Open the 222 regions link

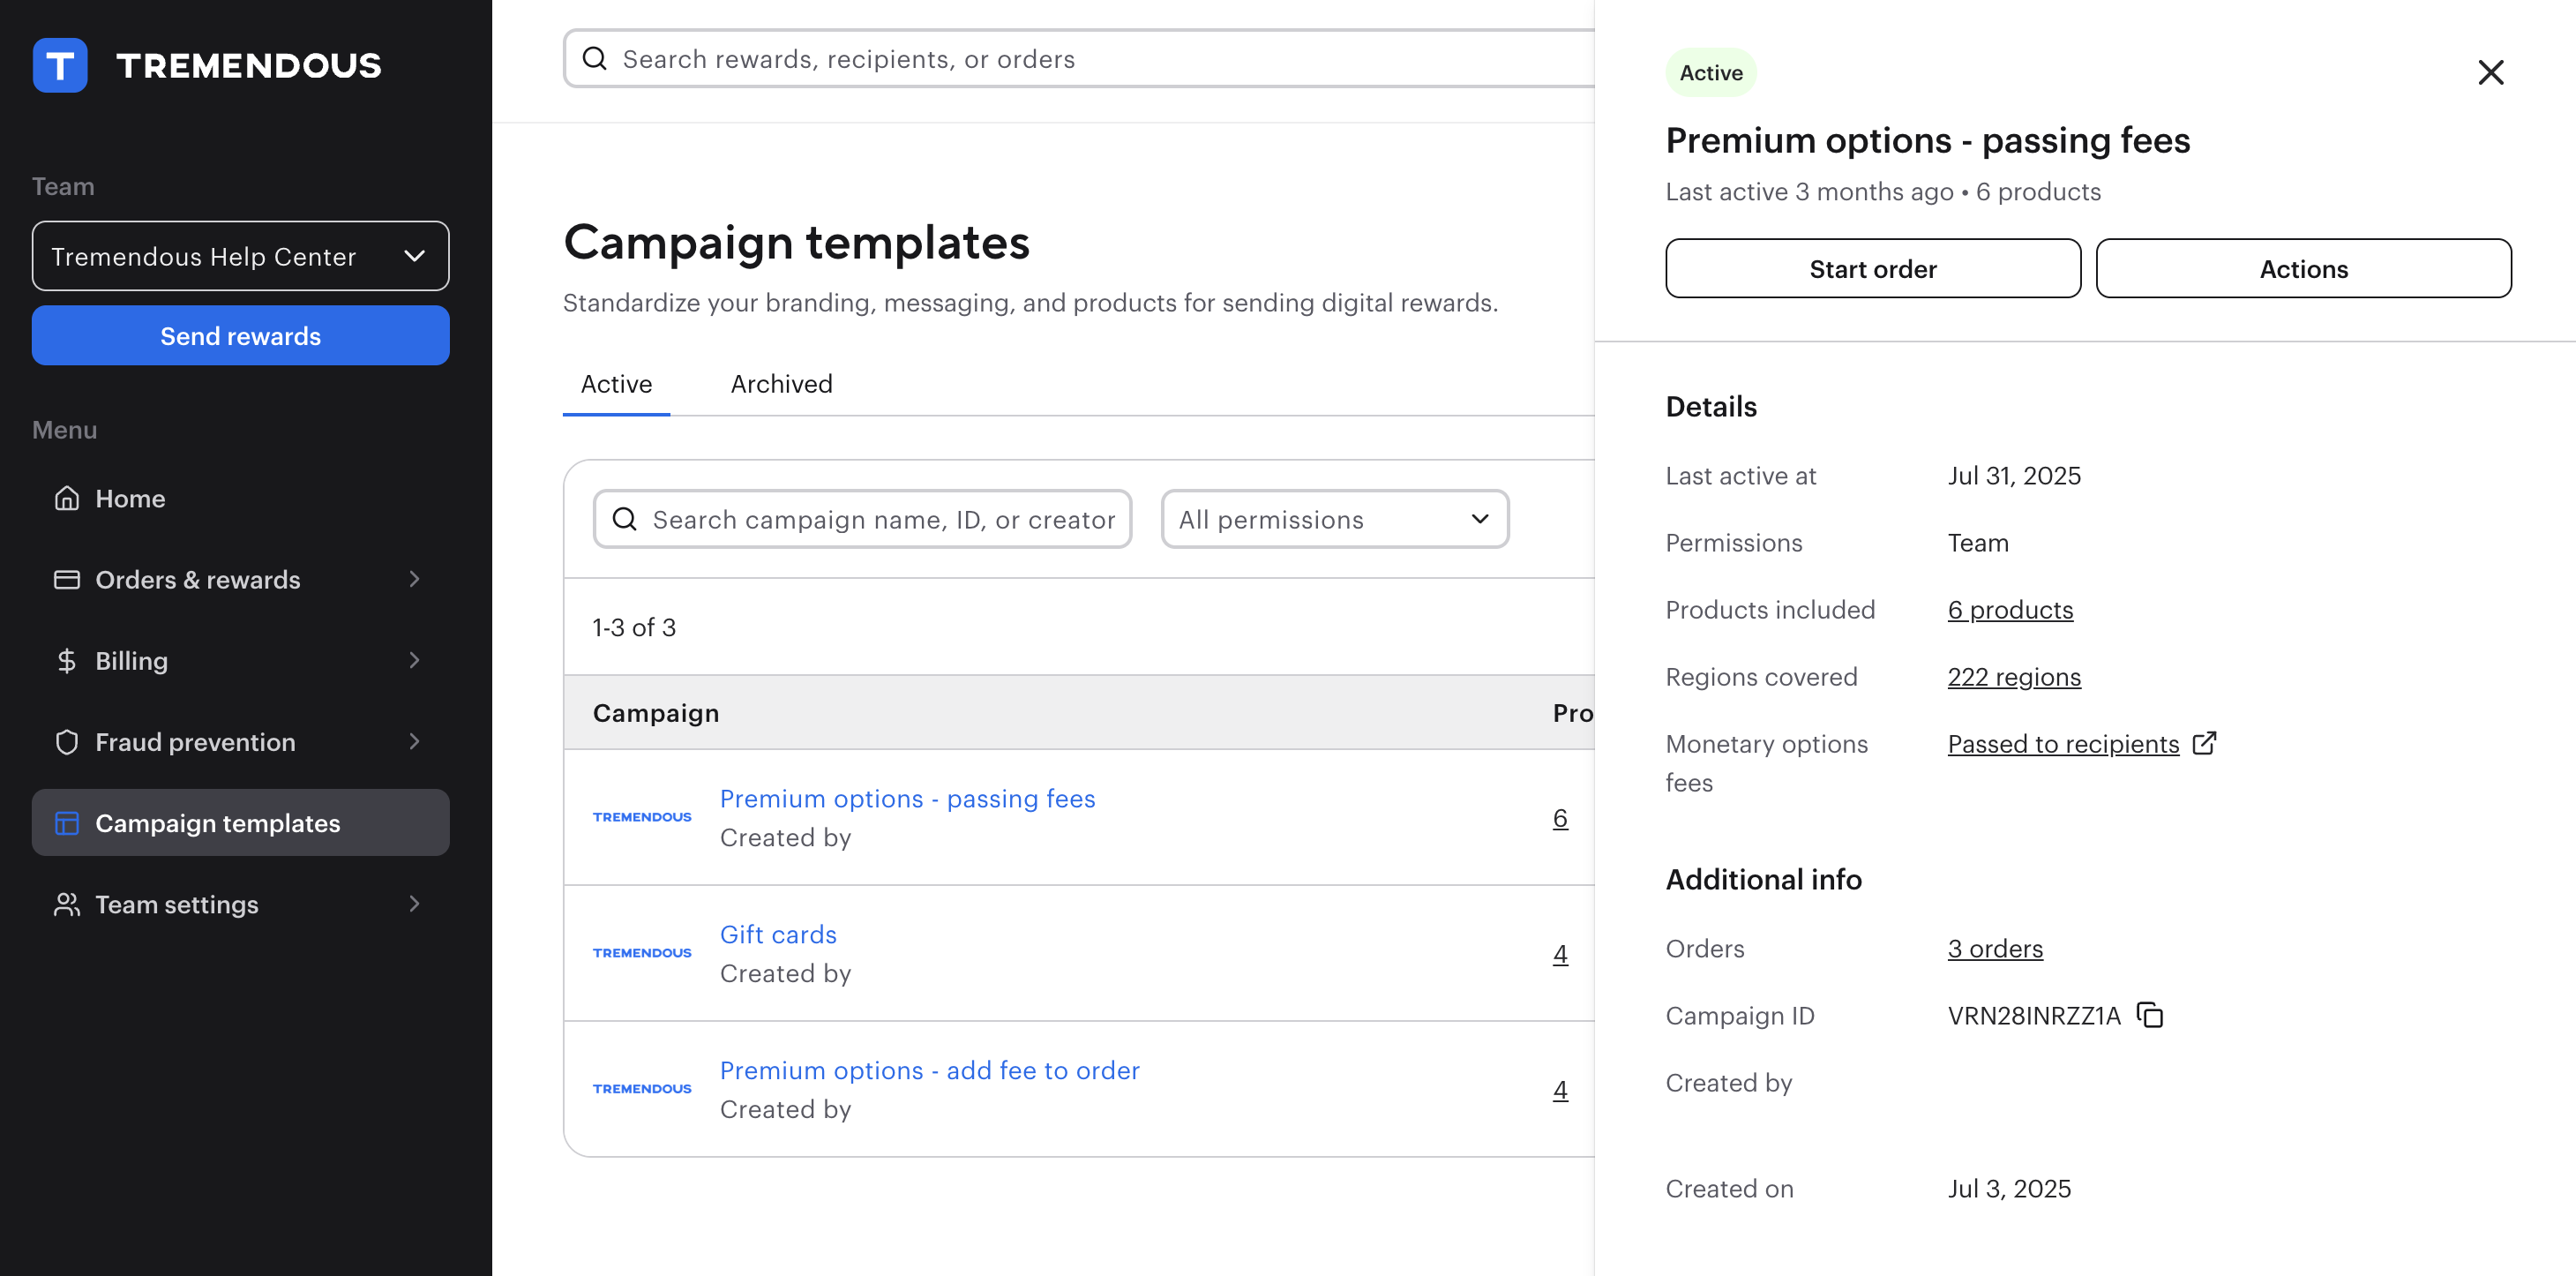(x=2013, y=677)
